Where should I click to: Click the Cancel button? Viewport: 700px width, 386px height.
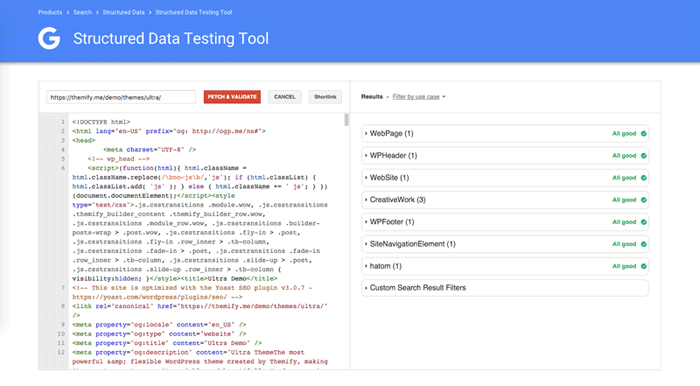pyautogui.click(x=284, y=97)
